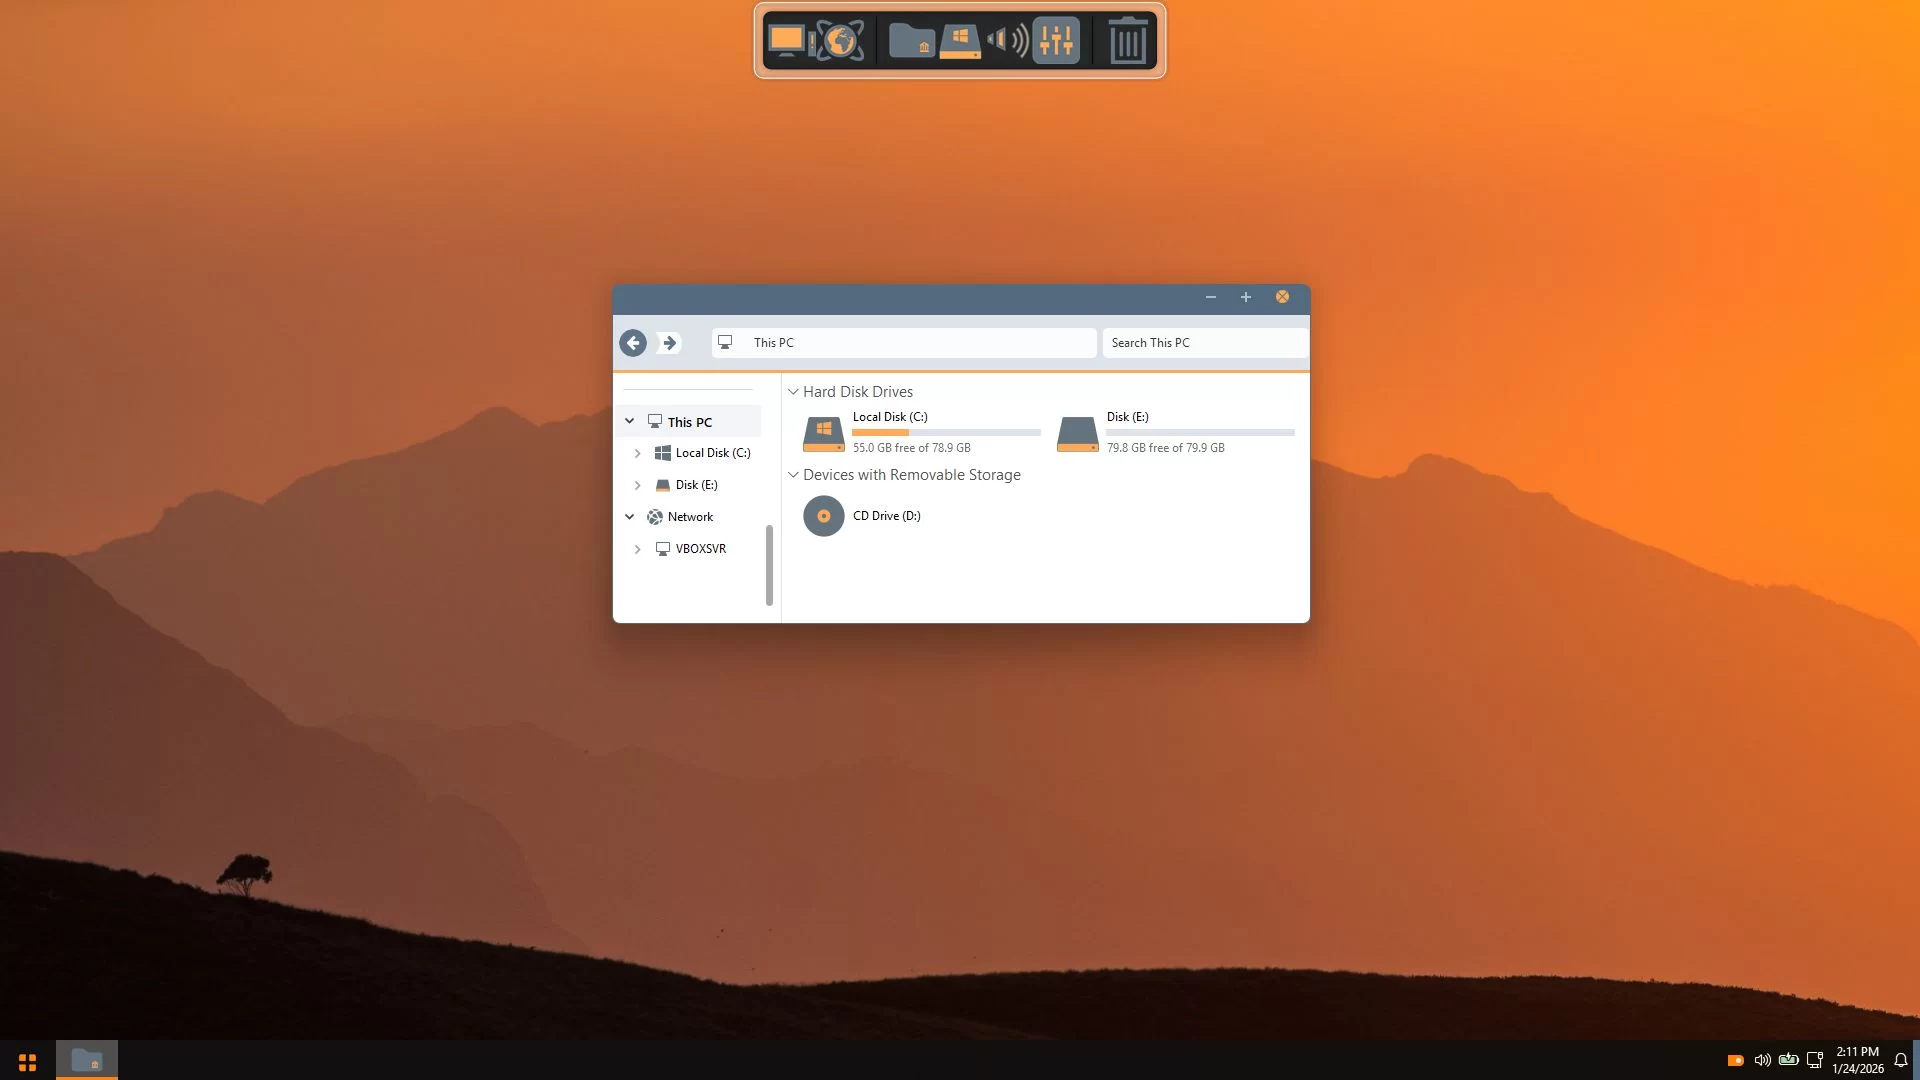Click the speaker sound icon in dock

[1008, 41]
